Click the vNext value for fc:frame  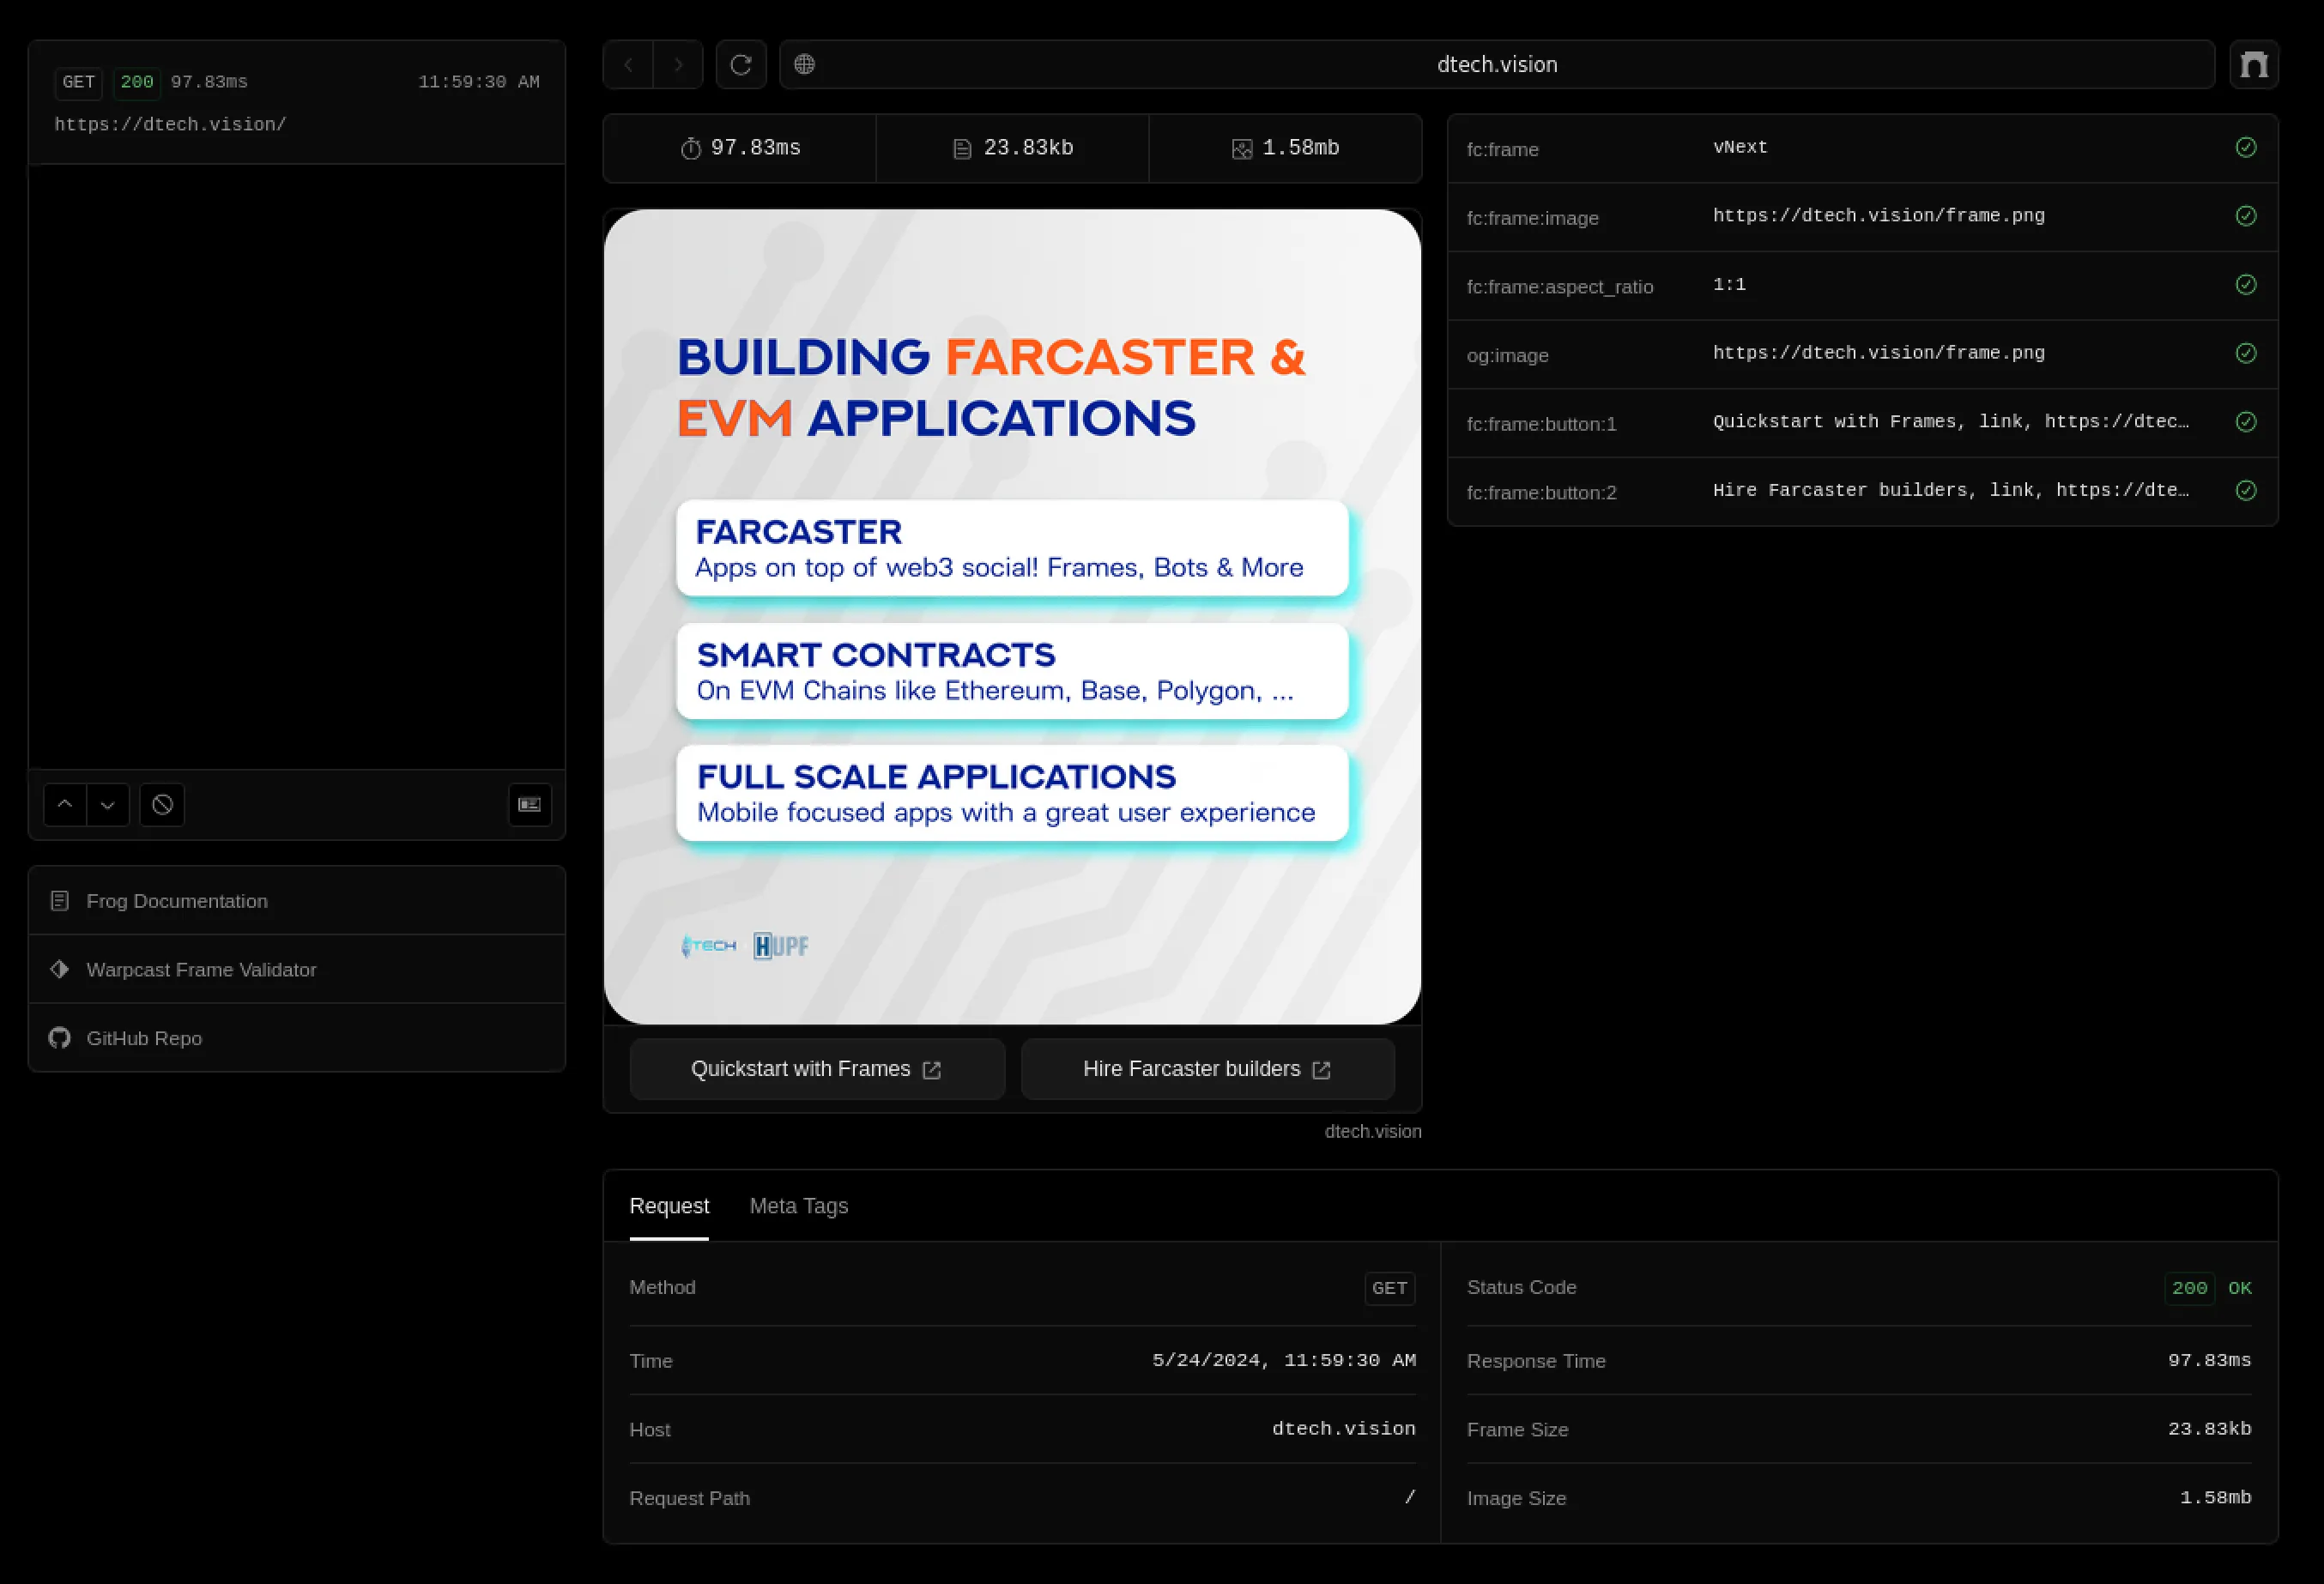tap(1740, 147)
